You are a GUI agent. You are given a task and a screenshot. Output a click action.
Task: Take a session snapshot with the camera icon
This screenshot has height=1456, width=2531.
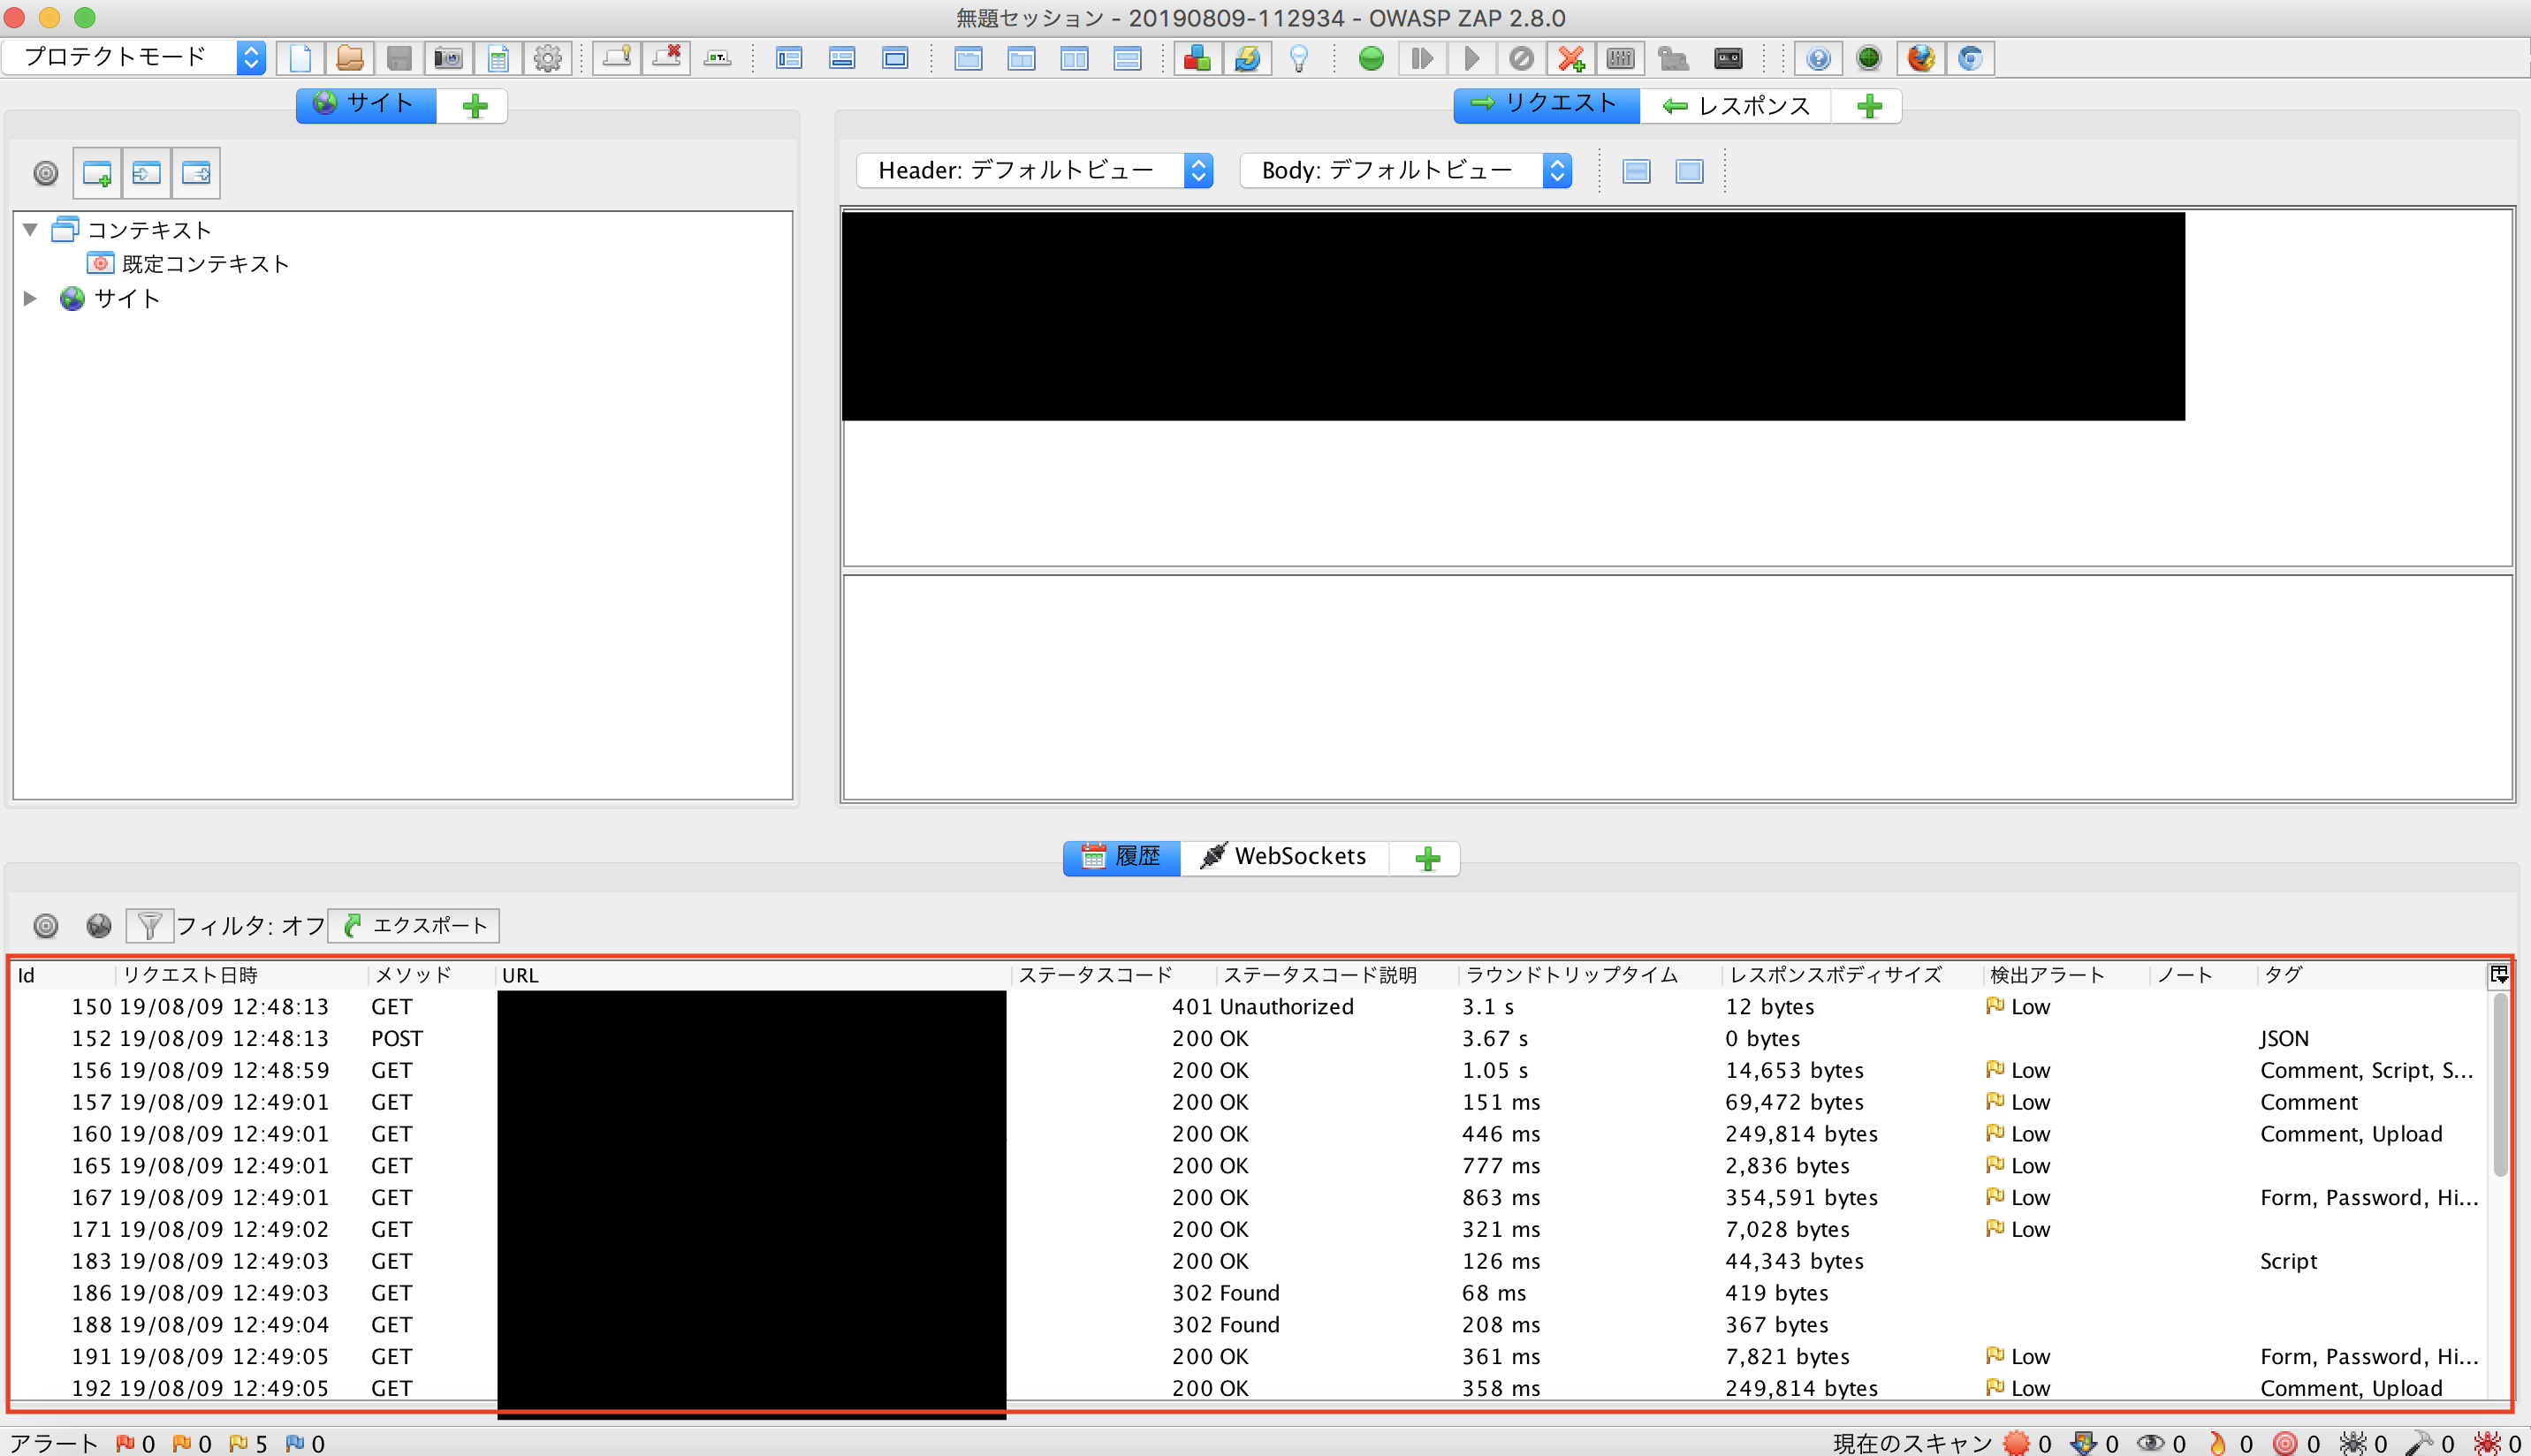[448, 58]
